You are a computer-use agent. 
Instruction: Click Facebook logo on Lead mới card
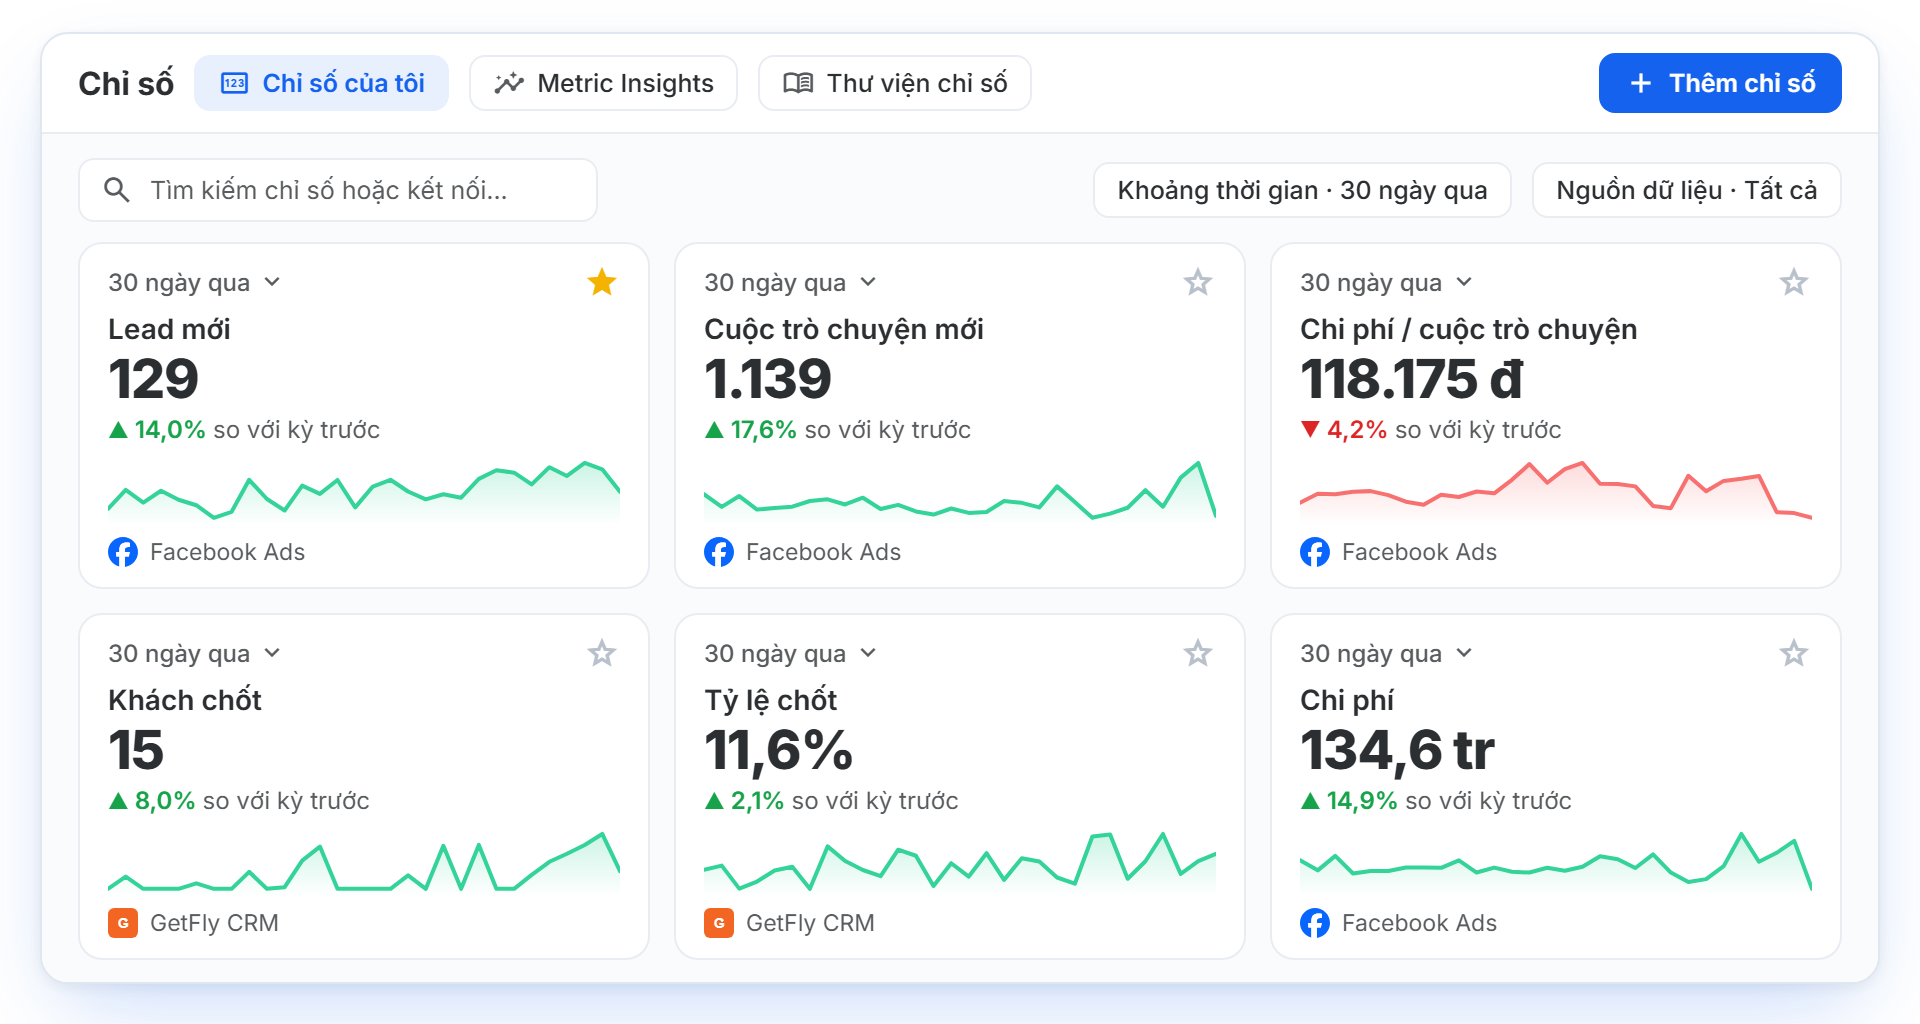[x=123, y=552]
